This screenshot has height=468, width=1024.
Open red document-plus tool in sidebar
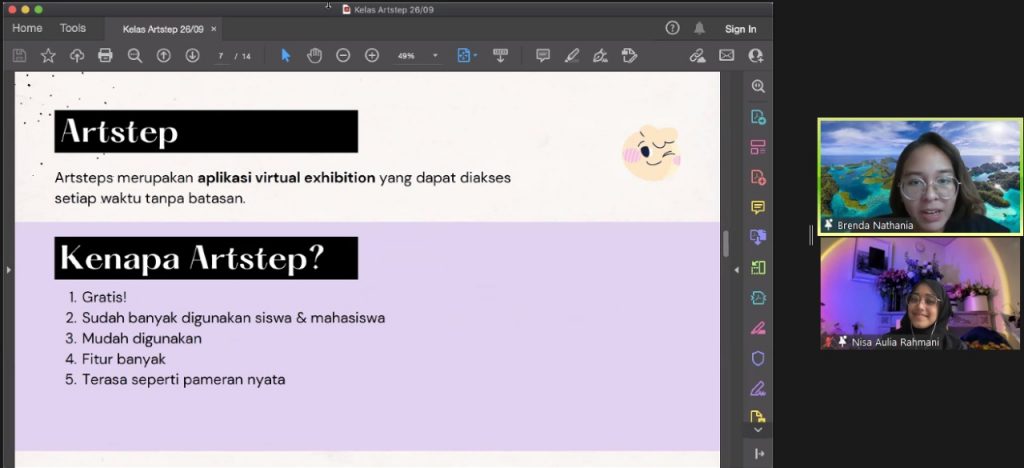(758, 178)
